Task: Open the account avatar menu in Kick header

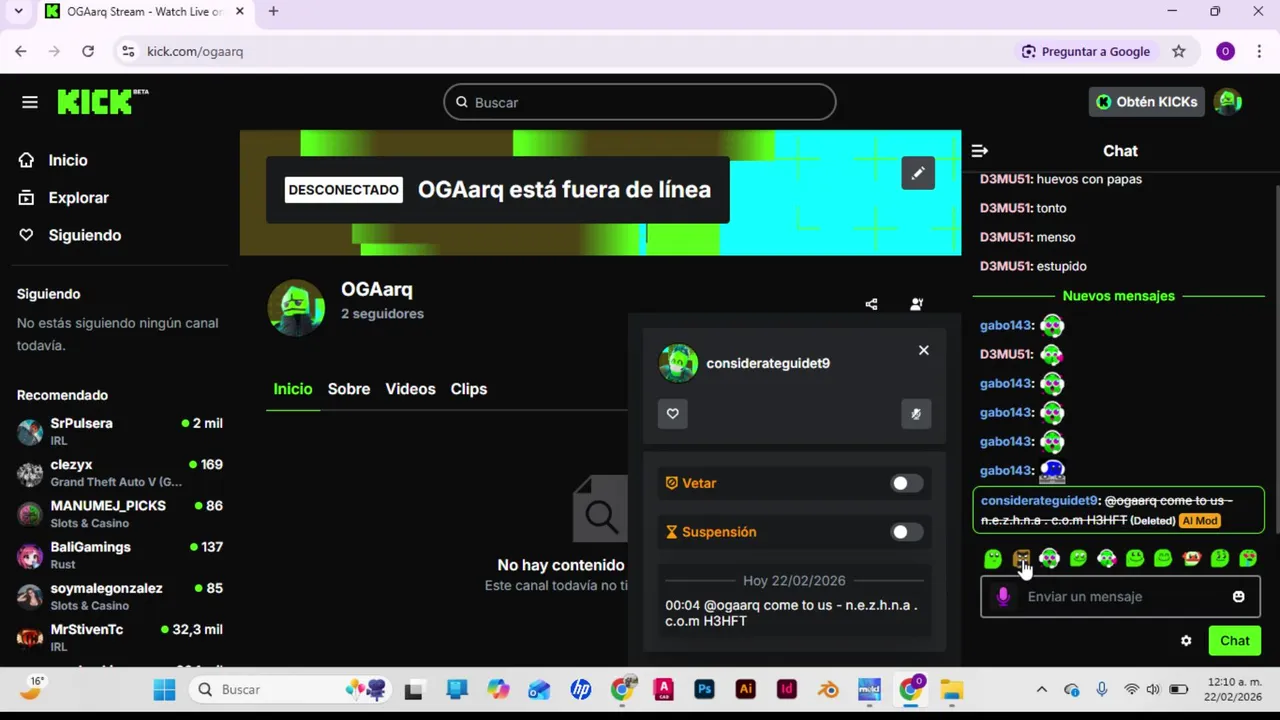Action: tap(1228, 102)
